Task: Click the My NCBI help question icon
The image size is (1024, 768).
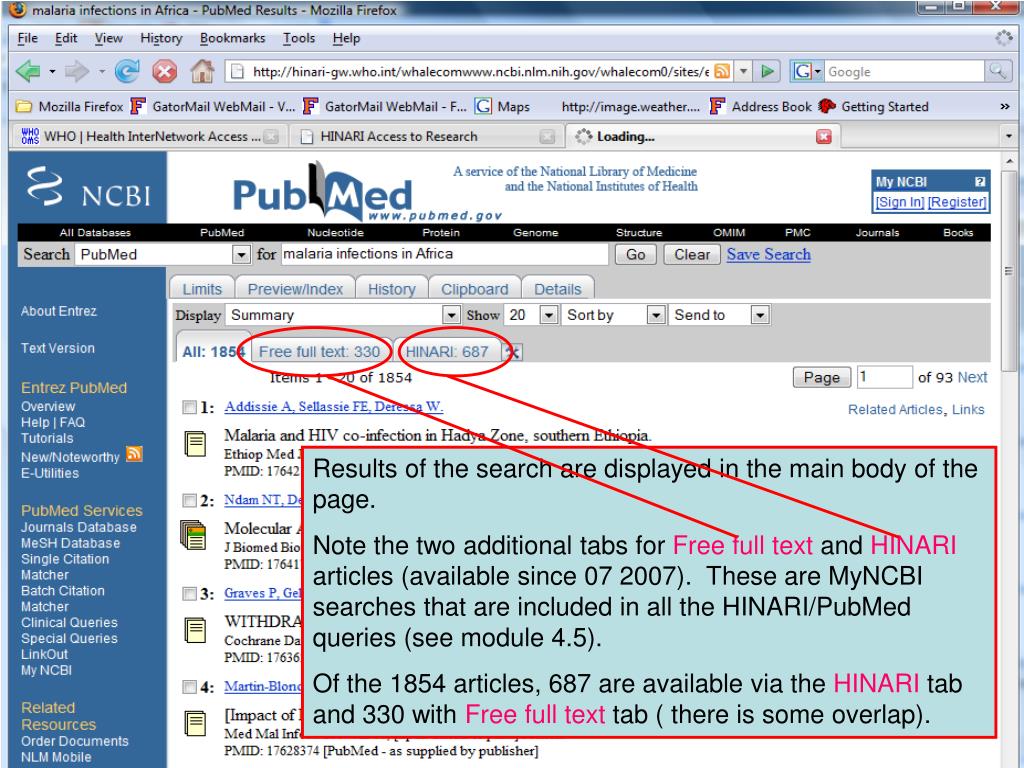Action: point(980,182)
